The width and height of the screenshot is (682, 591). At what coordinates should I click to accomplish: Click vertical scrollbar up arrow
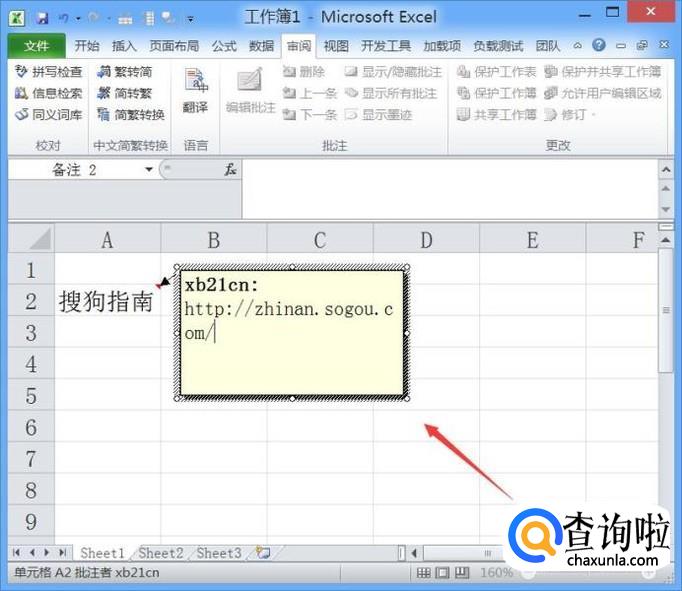pos(666,240)
